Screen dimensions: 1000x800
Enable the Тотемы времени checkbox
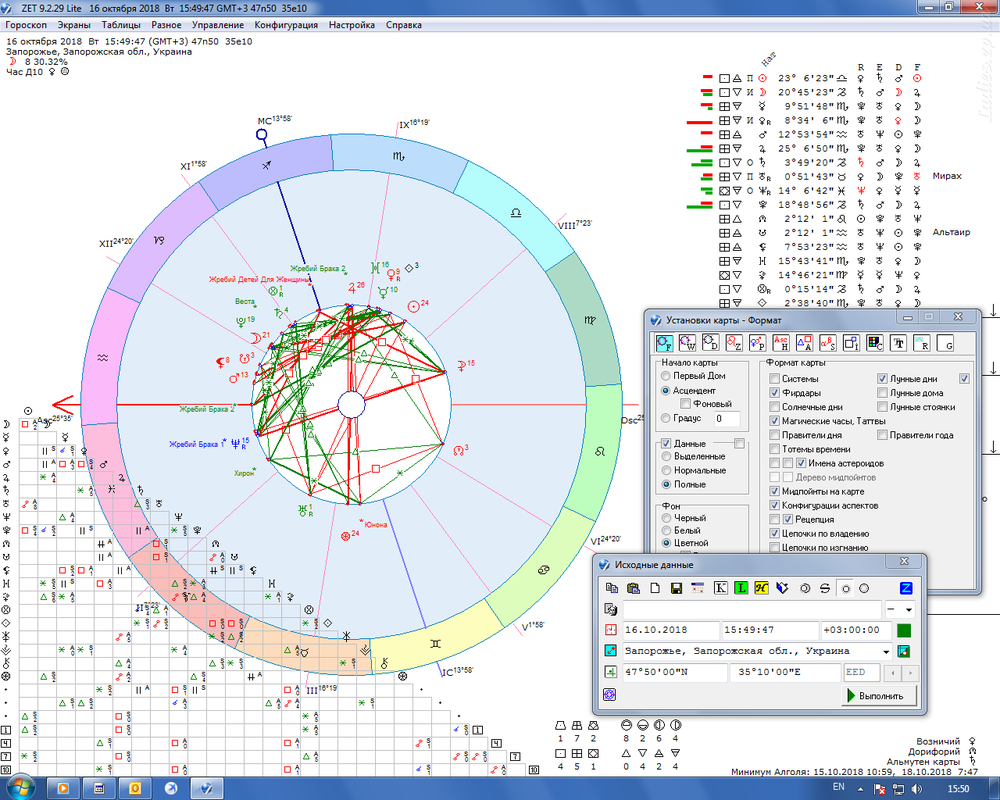pos(774,449)
